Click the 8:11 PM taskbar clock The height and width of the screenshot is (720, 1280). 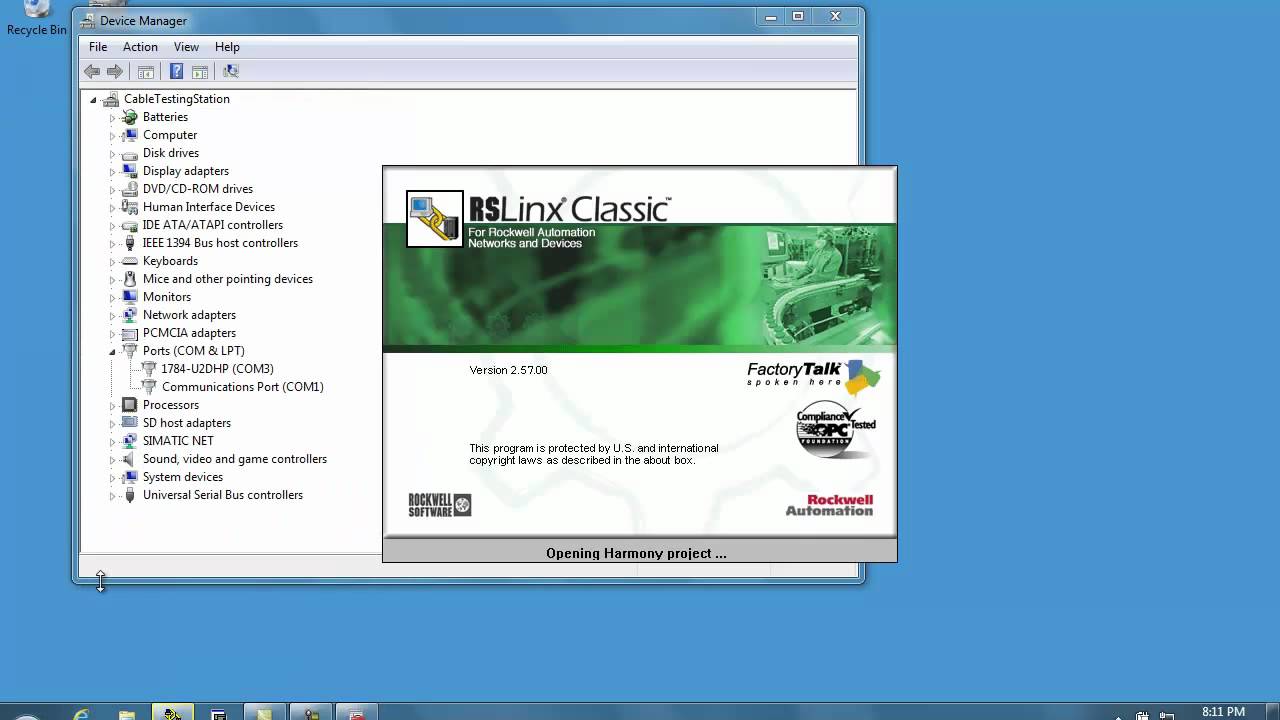click(1223, 712)
